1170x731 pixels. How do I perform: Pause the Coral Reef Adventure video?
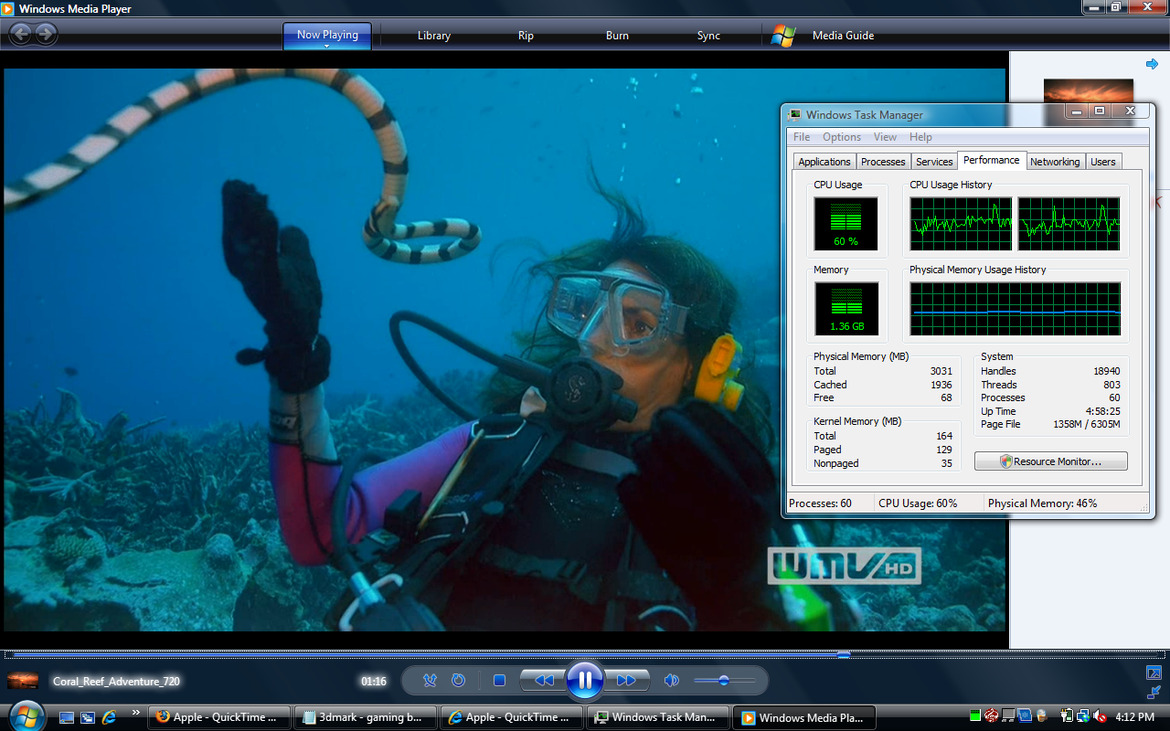(x=585, y=680)
